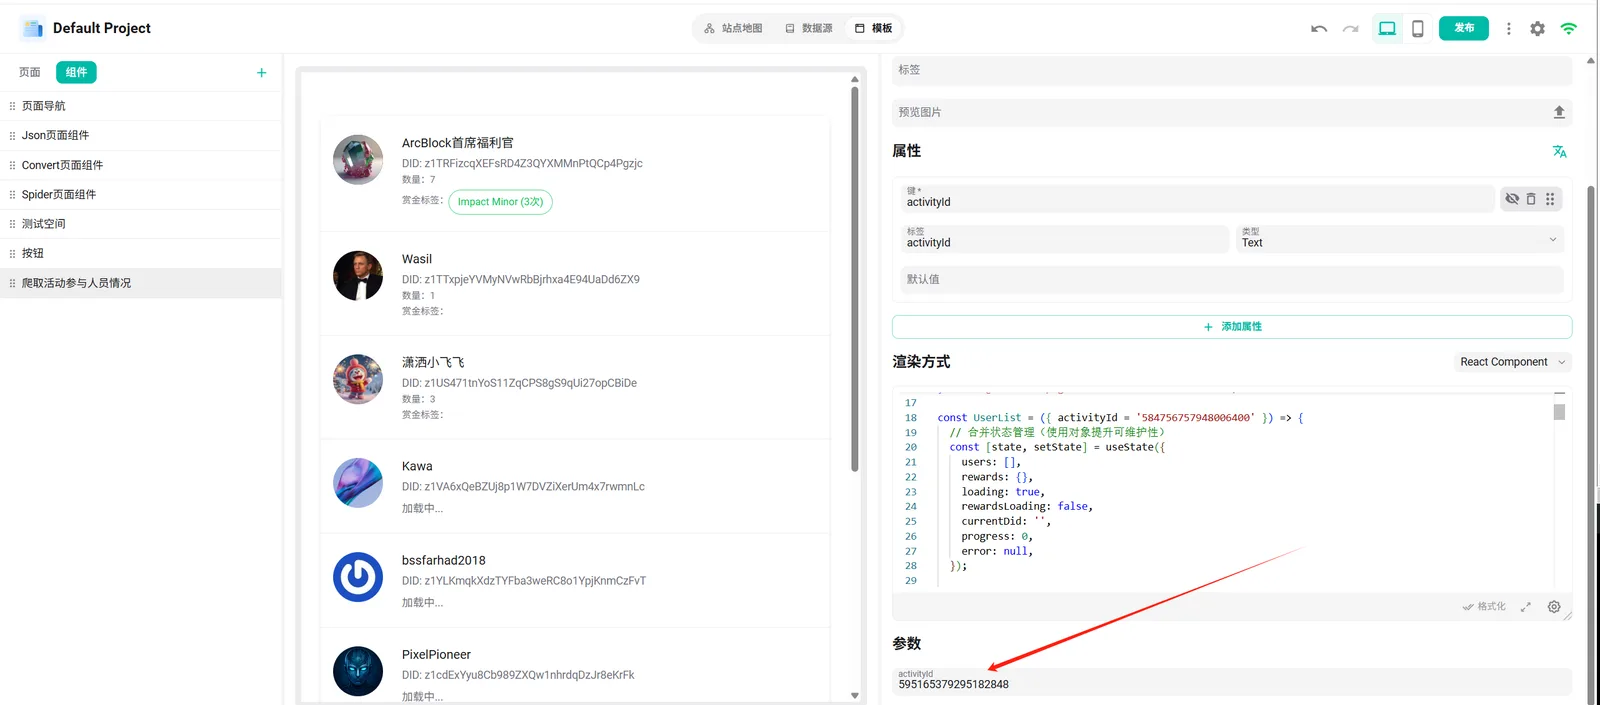Viewport: 1600px width, 705px height.
Task: Click the preview pane vertical scrollbar thumb
Action: click(x=855, y=278)
